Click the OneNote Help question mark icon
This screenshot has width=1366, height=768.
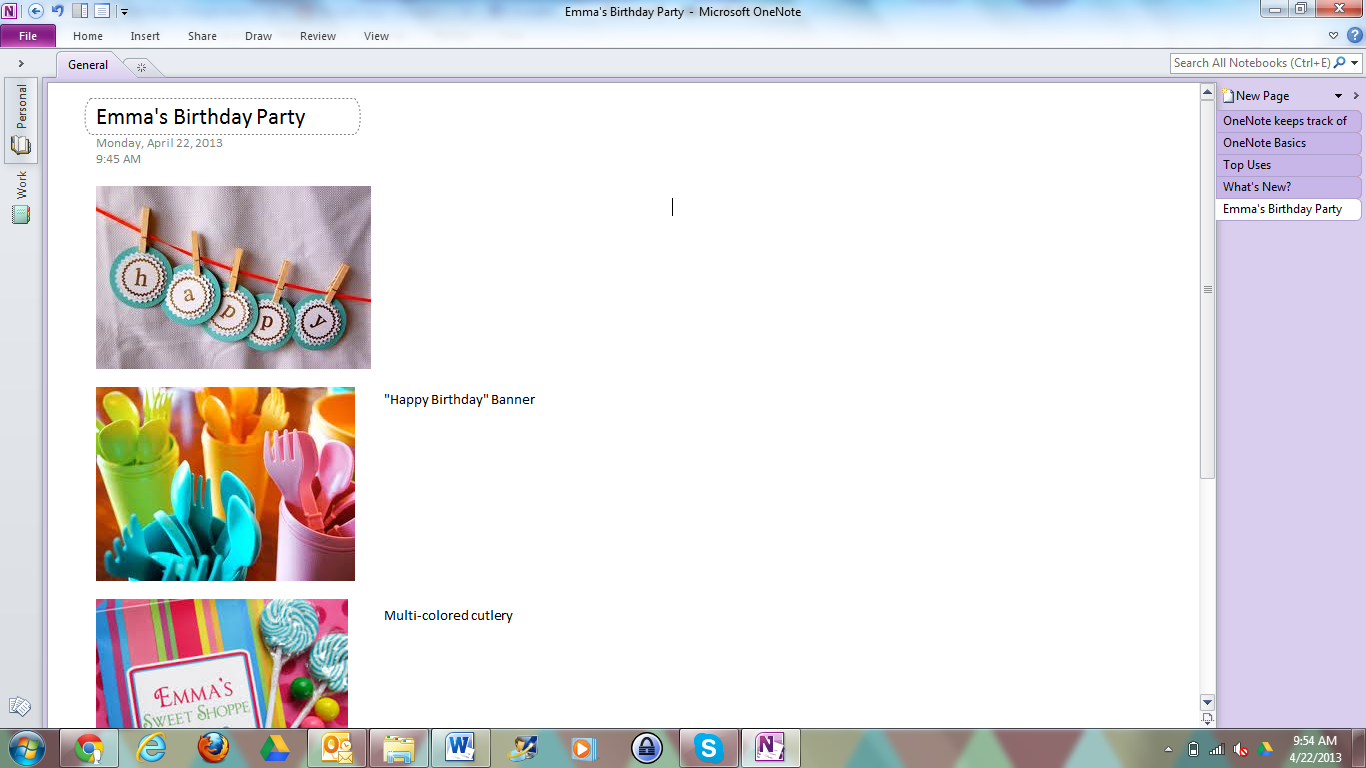(1355, 35)
